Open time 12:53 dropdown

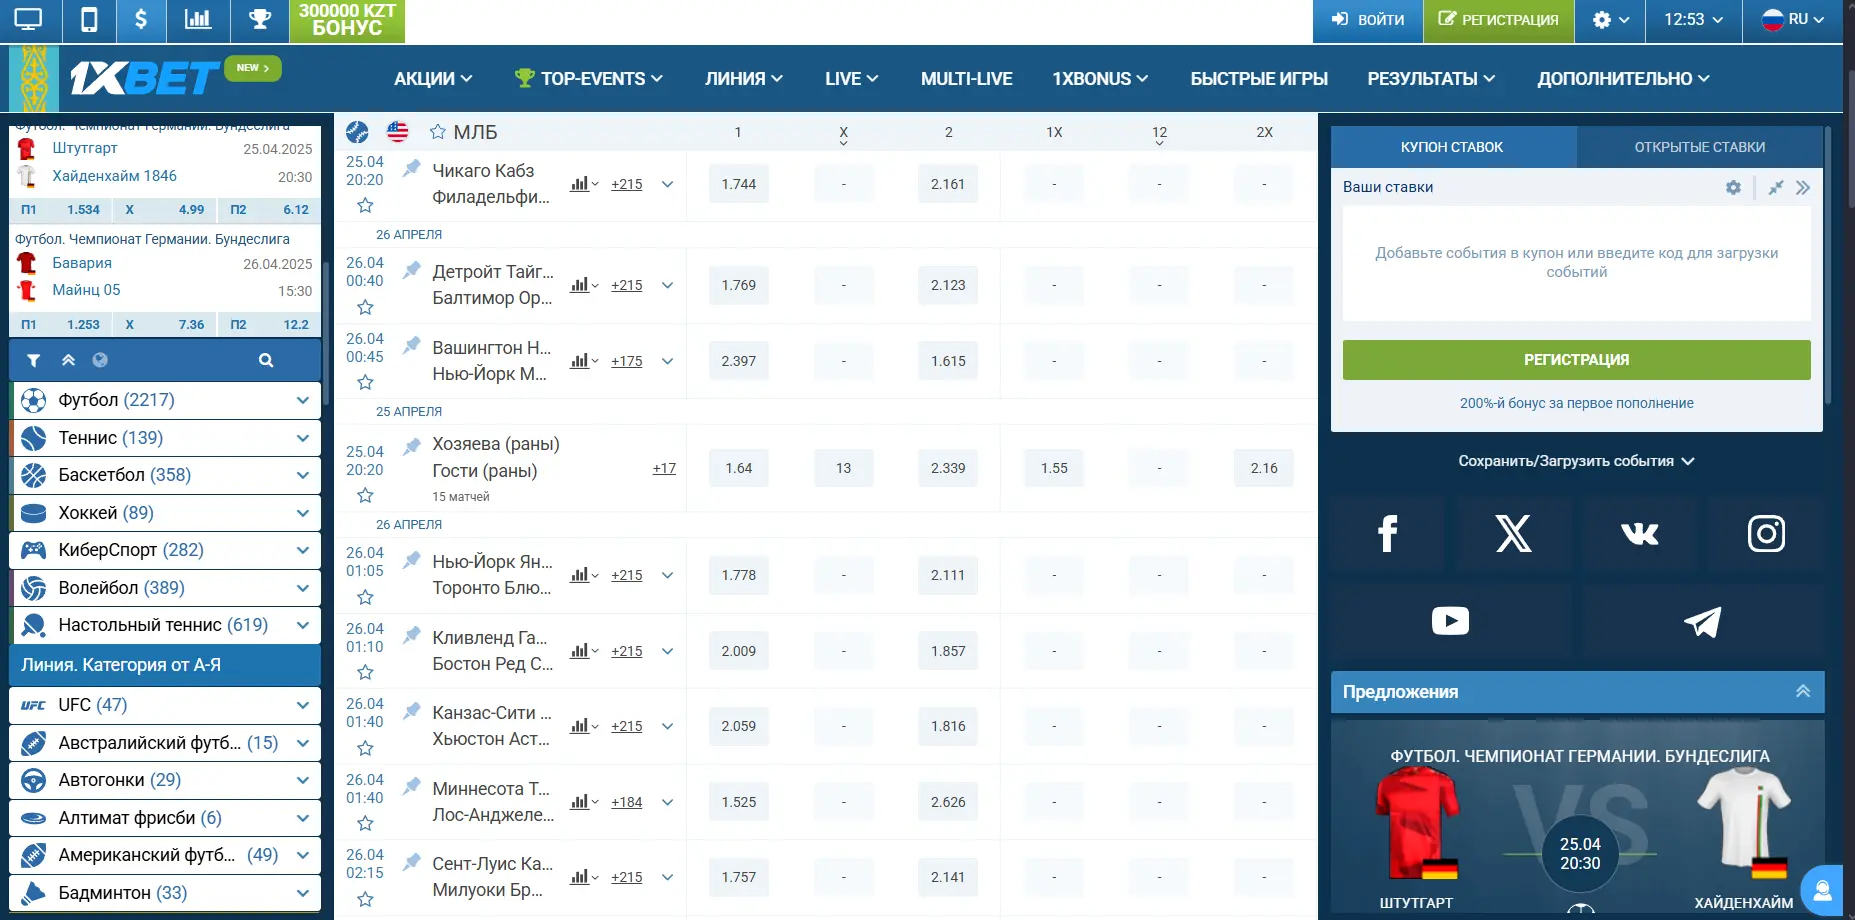[x=1693, y=20]
